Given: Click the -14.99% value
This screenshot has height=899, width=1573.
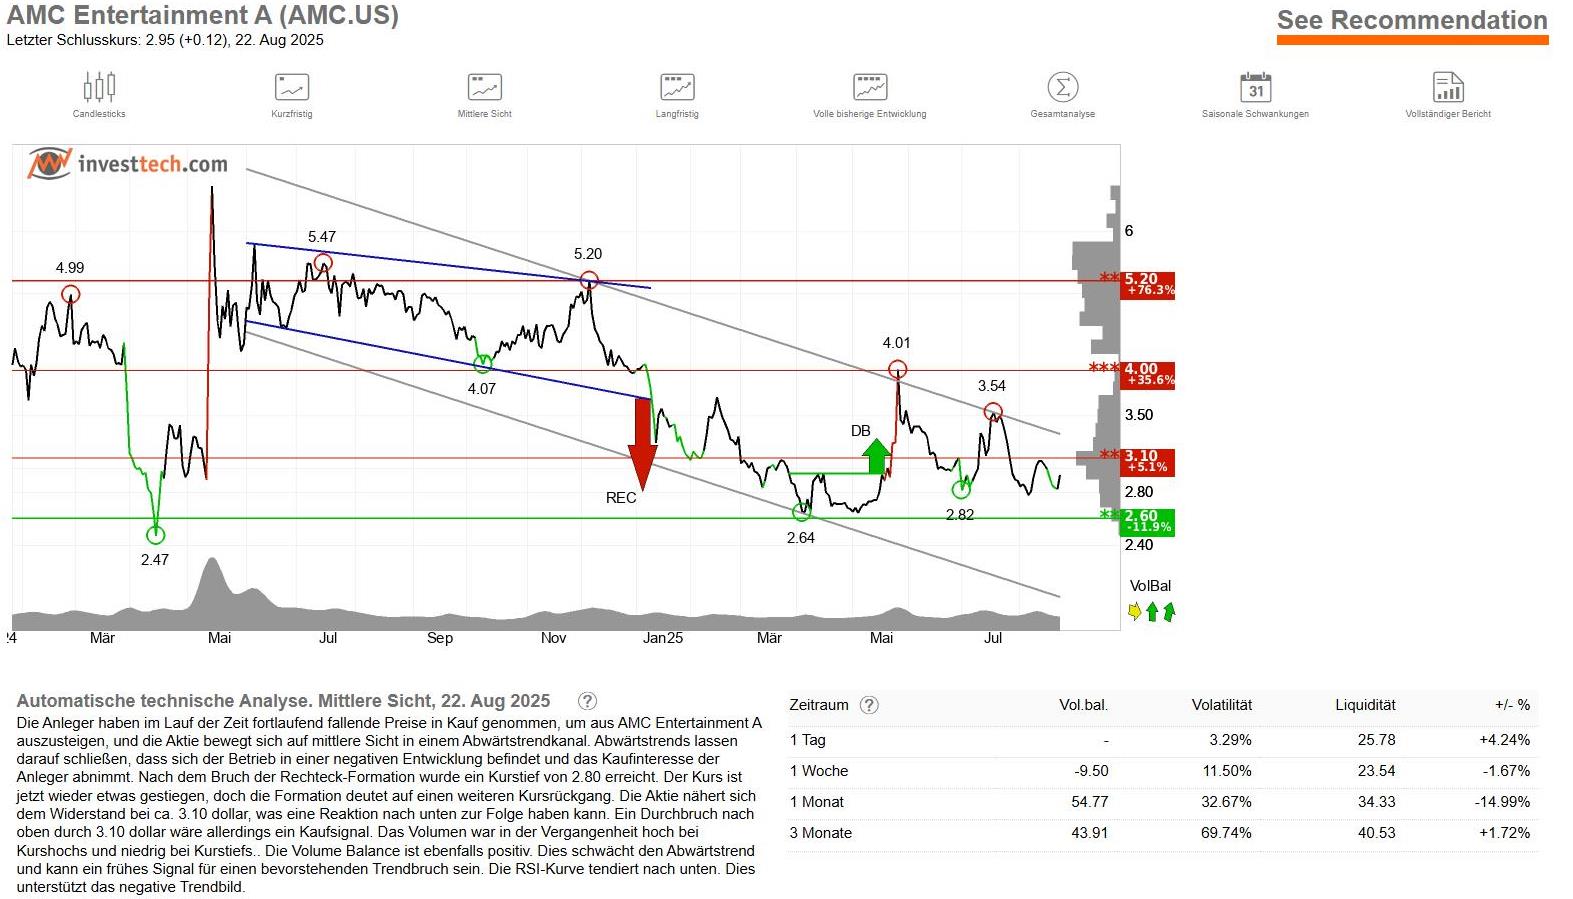Looking at the screenshot, I should [1502, 802].
